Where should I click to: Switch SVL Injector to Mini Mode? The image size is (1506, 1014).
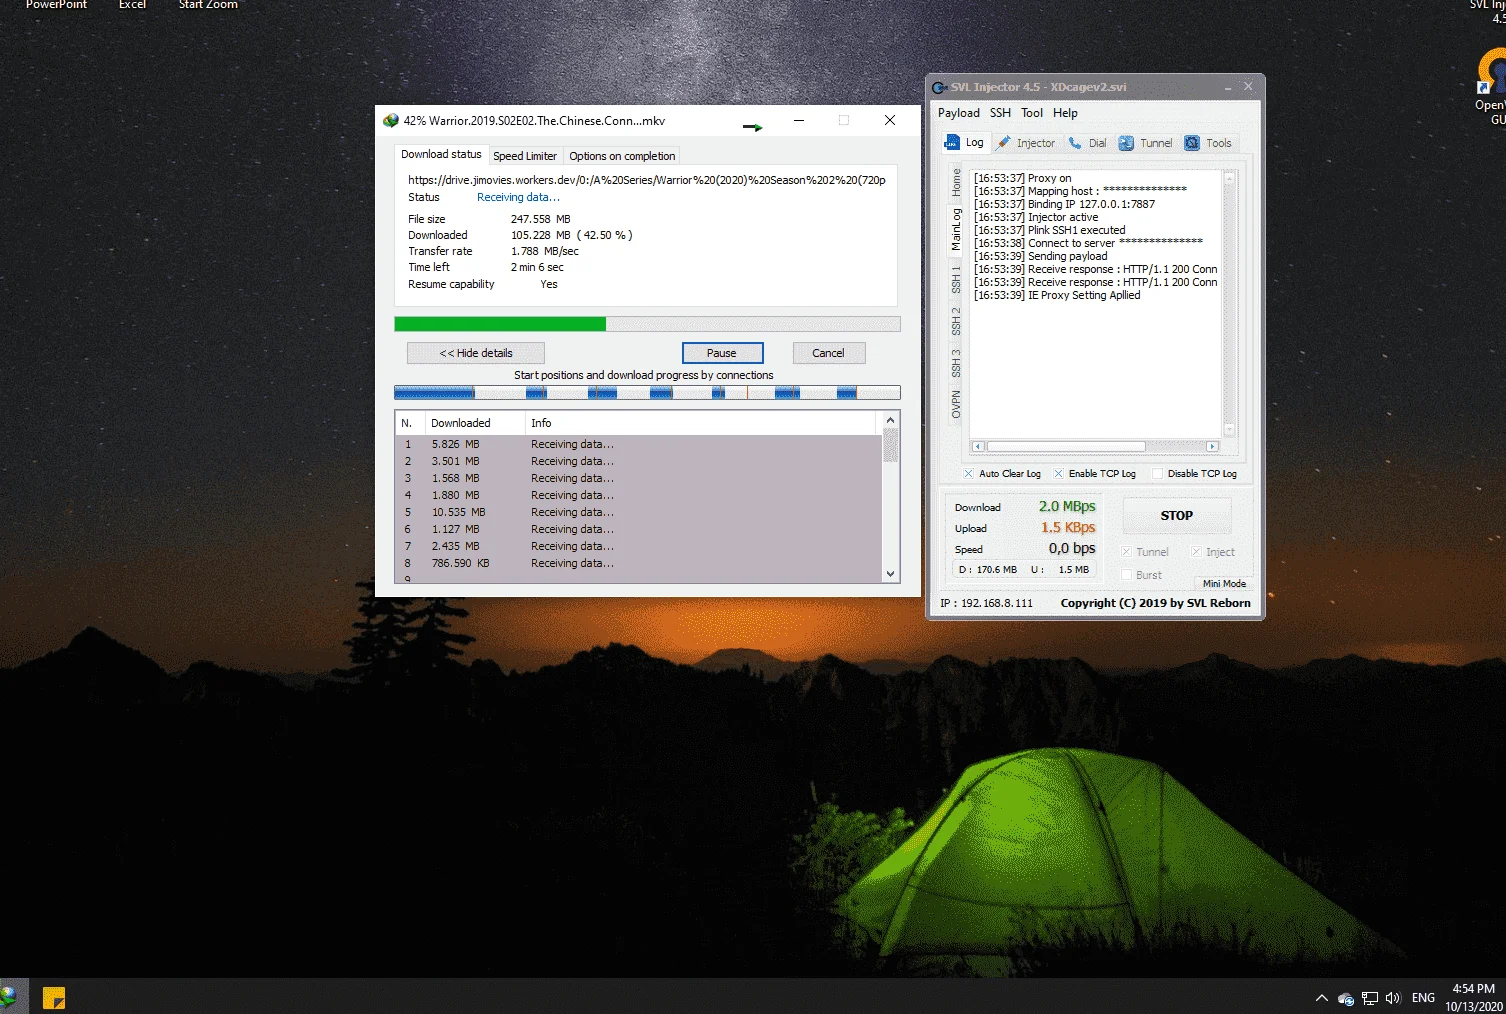click(1223, 583)
